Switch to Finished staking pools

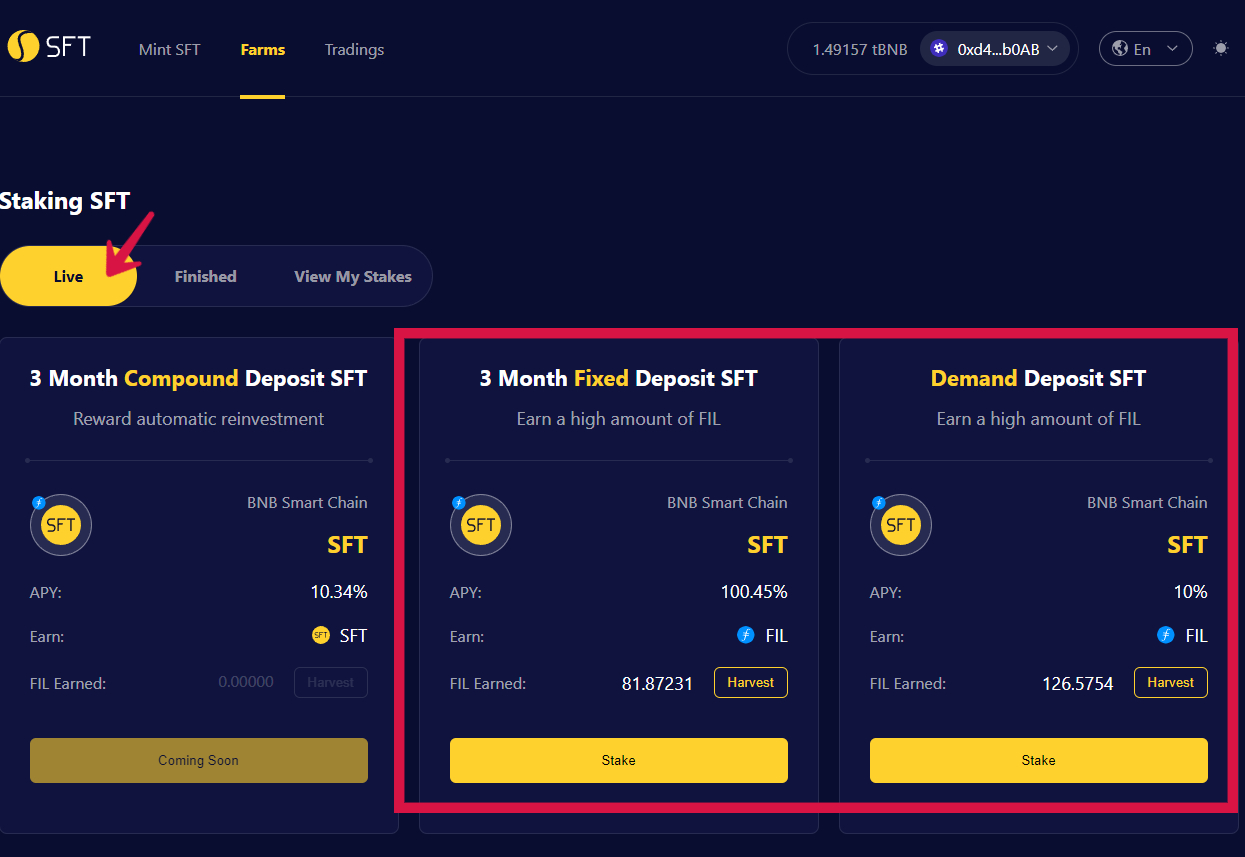[205, 276]
